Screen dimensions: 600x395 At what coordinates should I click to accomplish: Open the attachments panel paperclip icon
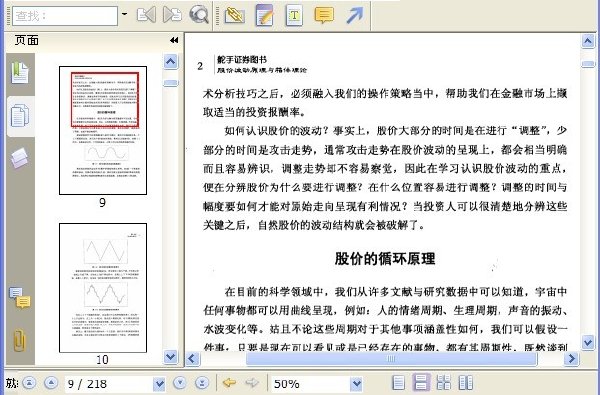point(19,340)
